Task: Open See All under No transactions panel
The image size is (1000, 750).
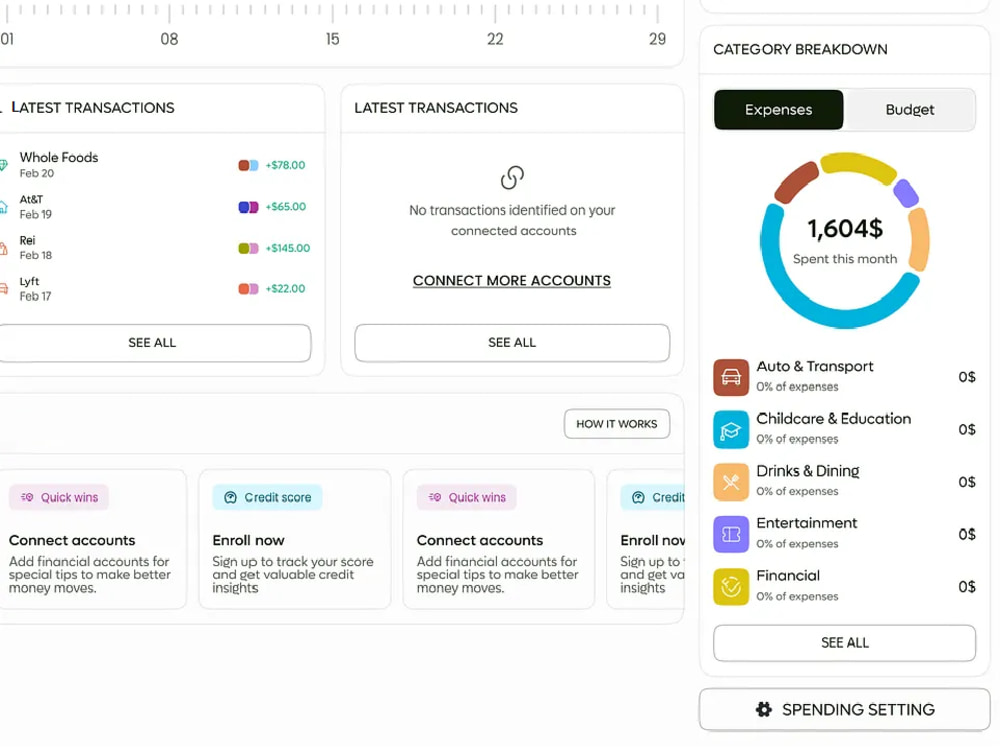Action: click(x=512, y=342)
